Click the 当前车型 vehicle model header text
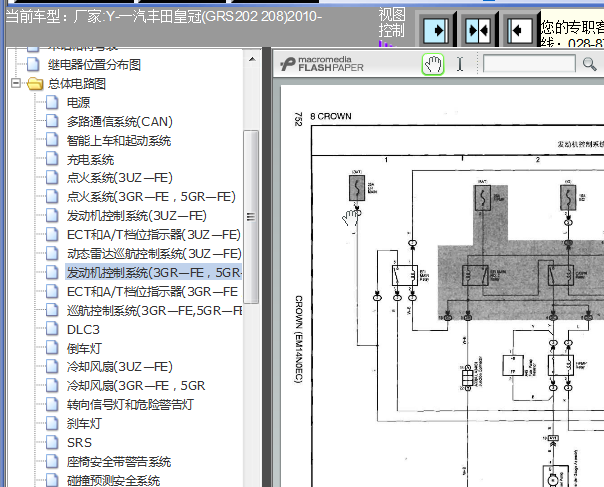This screenshot has height=487, width=604. tap(164, 17)
